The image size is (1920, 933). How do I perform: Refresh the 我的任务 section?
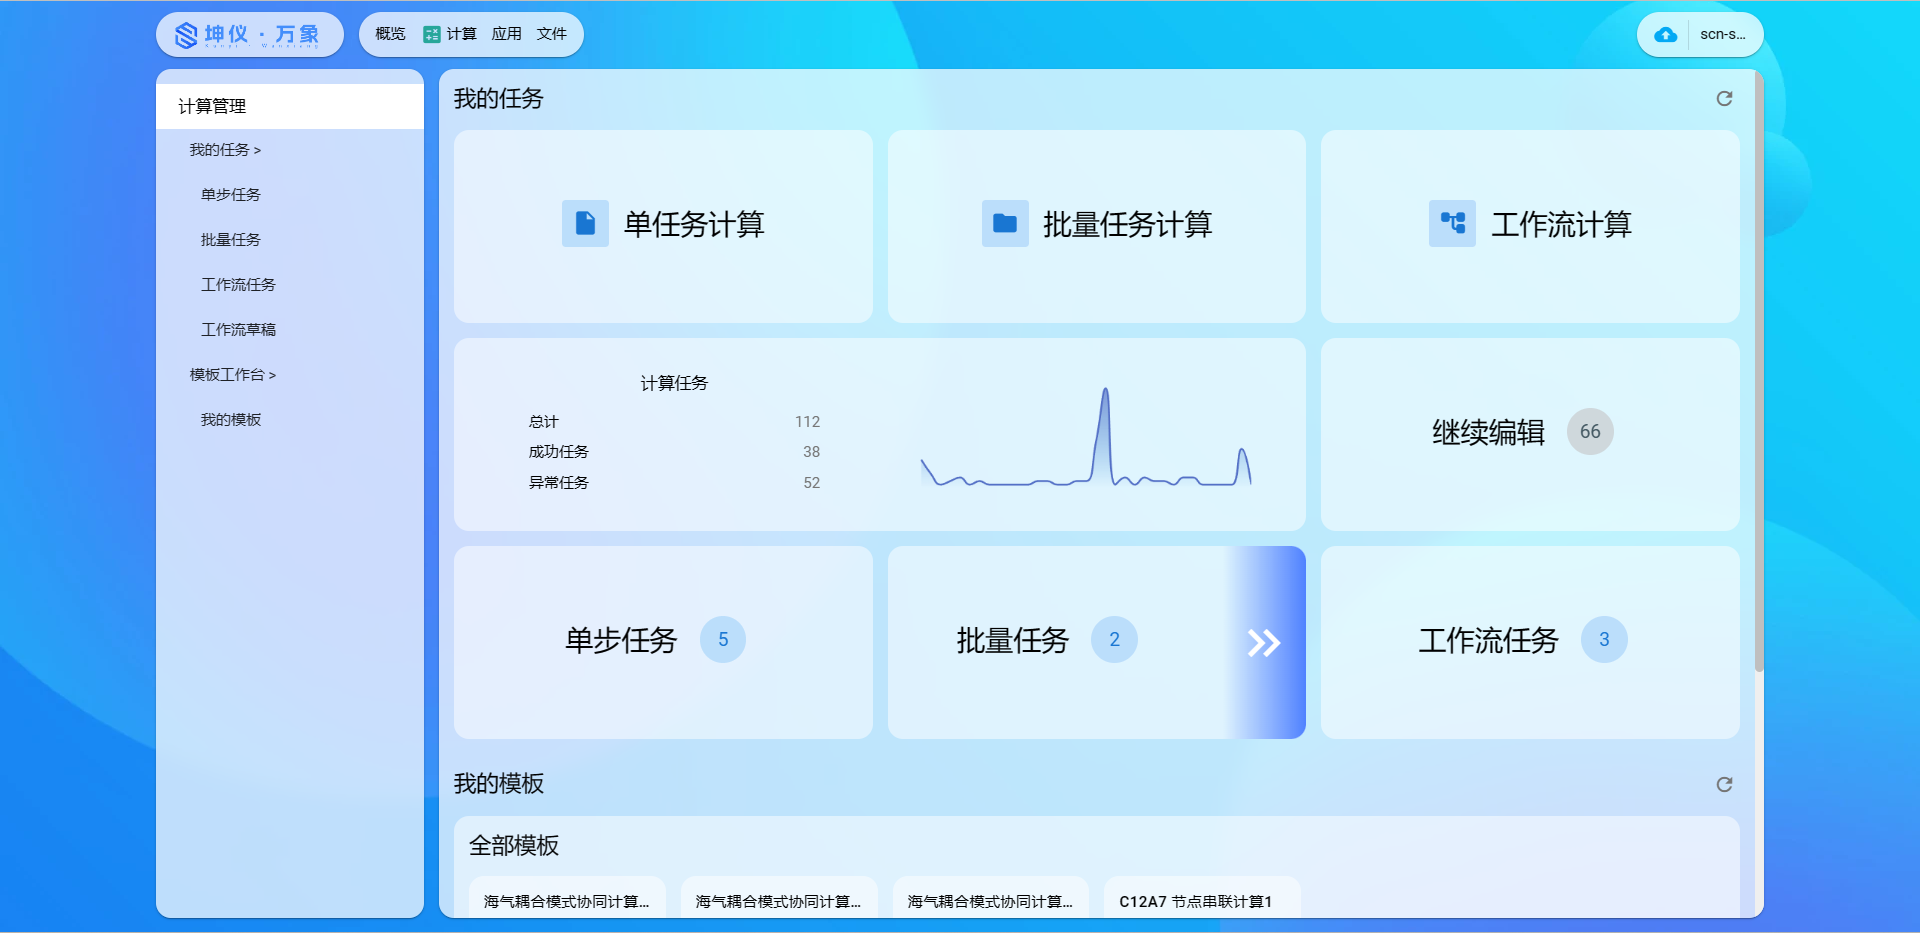[x=1724, y=98]
